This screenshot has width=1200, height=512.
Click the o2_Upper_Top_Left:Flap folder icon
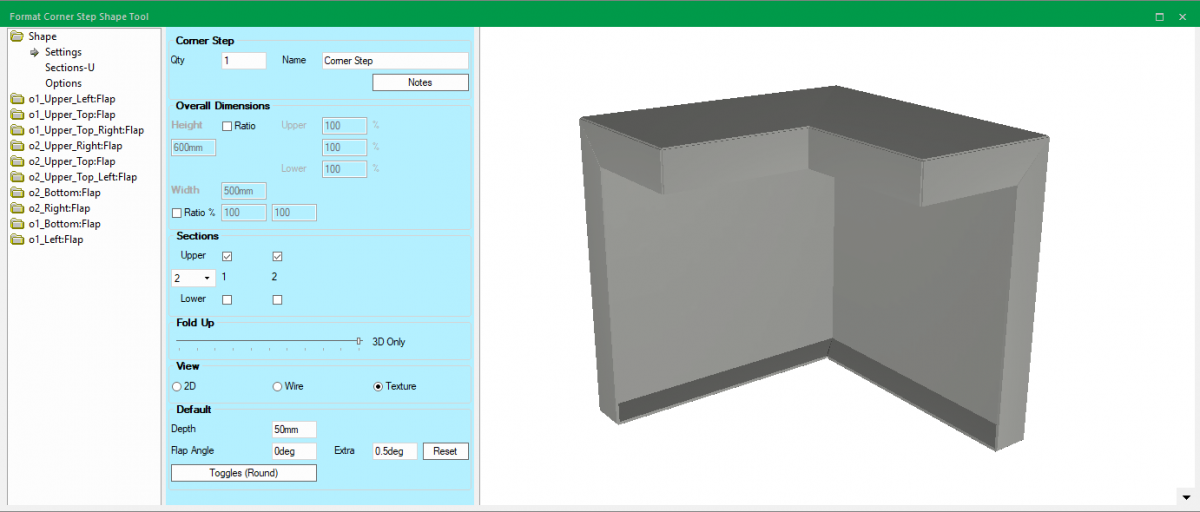pos(16,177)
